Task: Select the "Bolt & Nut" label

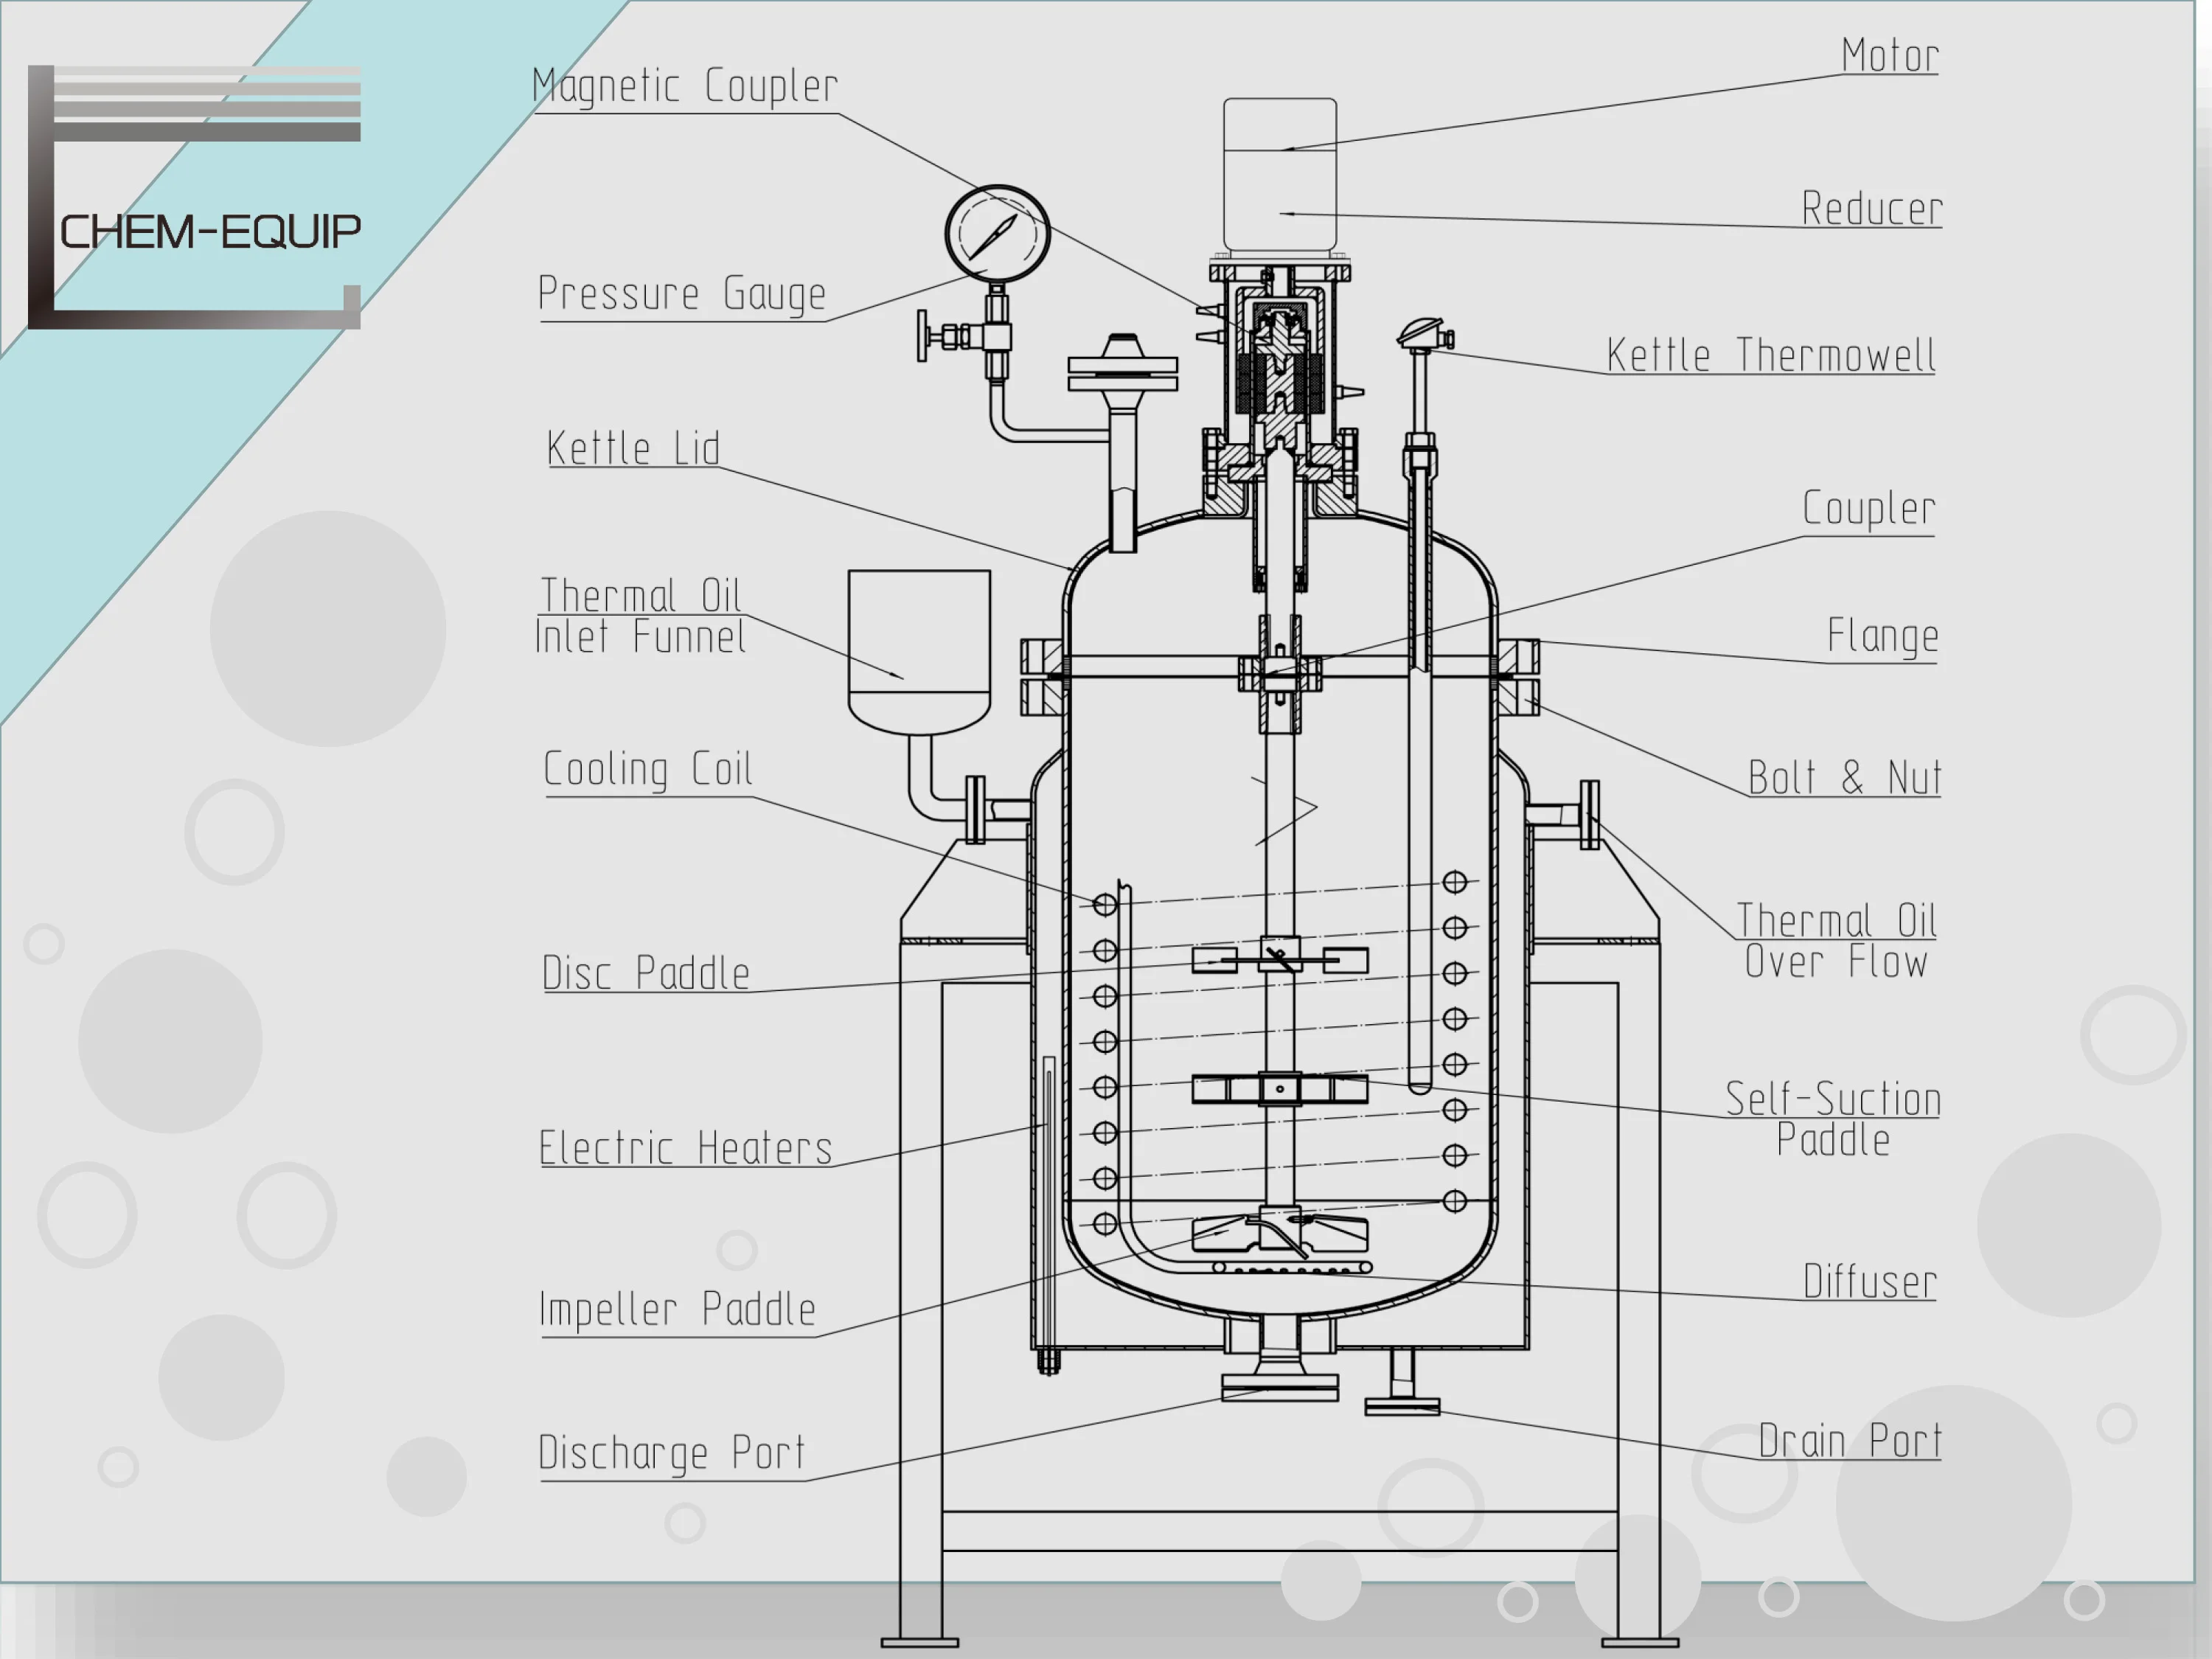Action: [x=1845, y=777]
